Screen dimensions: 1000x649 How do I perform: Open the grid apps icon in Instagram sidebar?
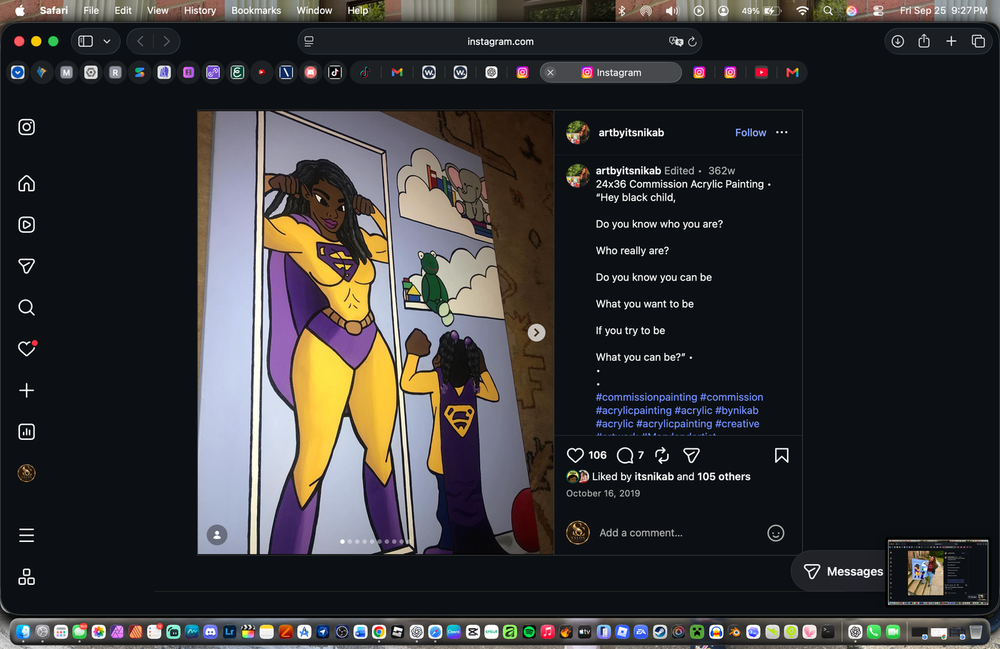(x=26, y=577)
